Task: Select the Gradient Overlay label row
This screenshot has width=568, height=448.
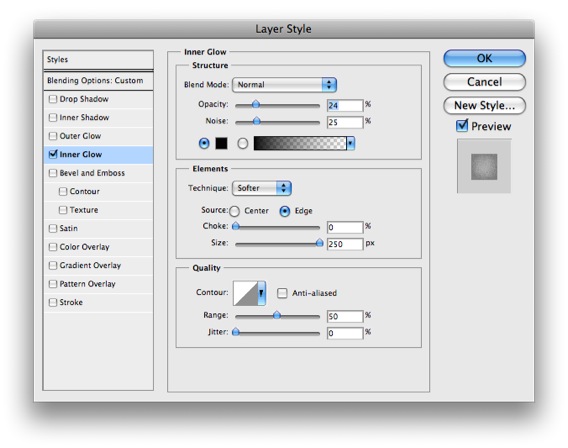Action: (x=98, y=265)
